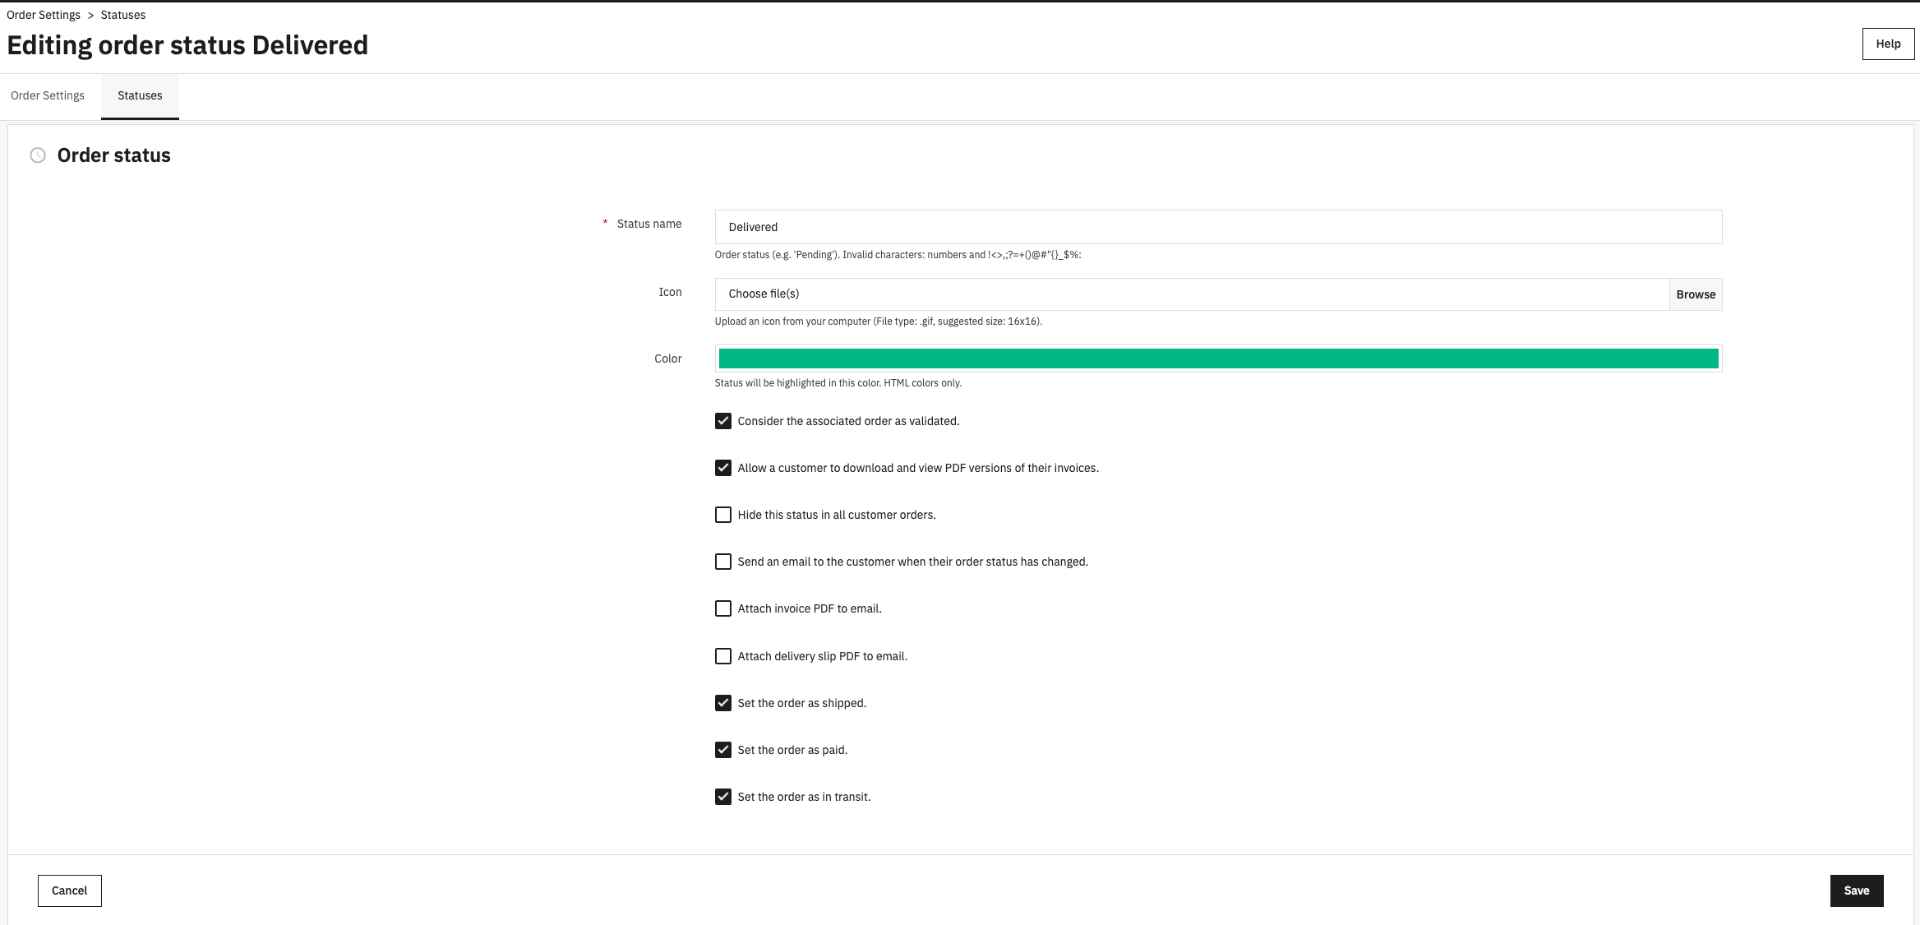Click the Choose file(s) field
The height and width of the screenshot is (925, 1920).
(1192, 294)
